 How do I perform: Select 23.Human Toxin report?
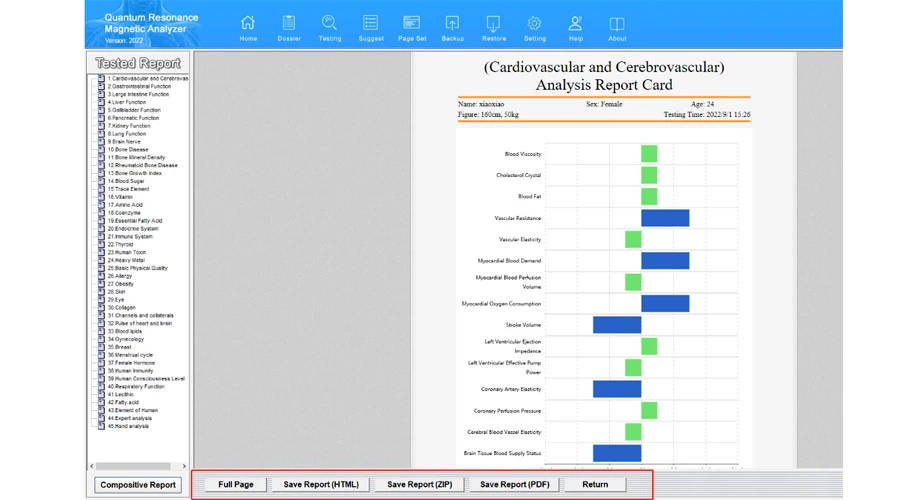point(127,252)
